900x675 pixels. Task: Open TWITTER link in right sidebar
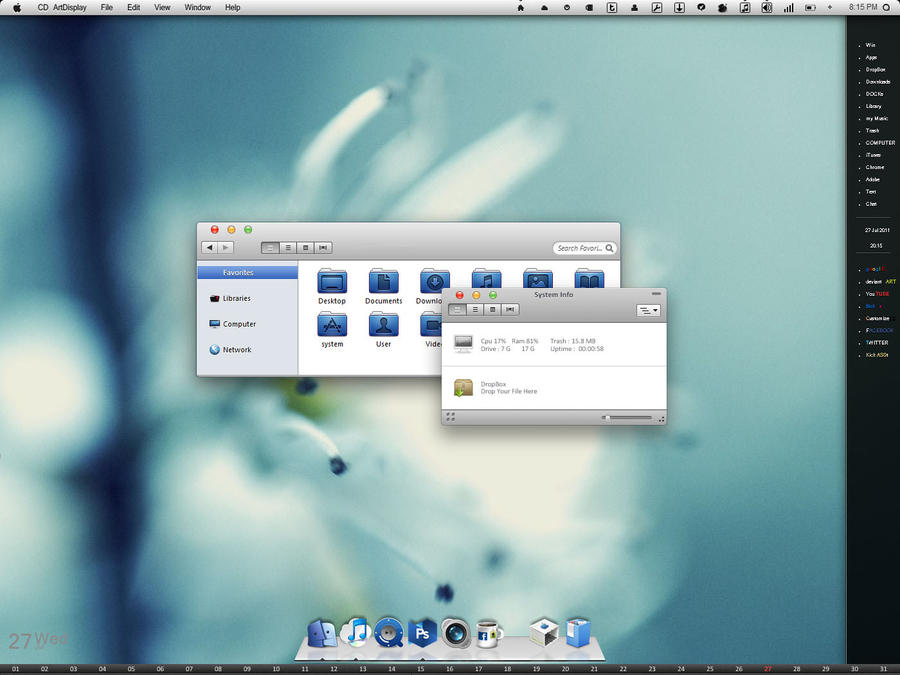[x=876, y=342]
